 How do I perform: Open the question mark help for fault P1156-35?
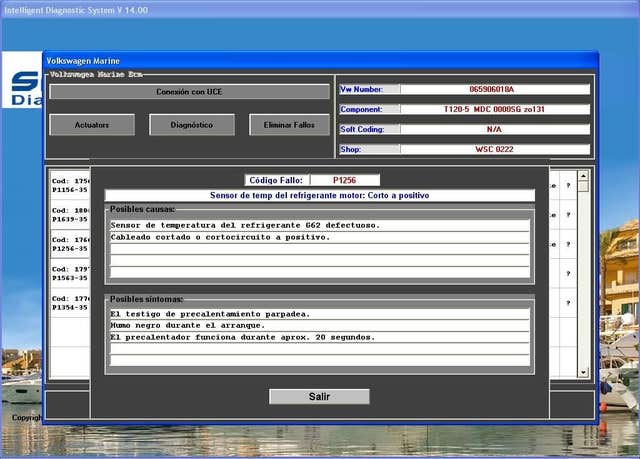[568, 186]
